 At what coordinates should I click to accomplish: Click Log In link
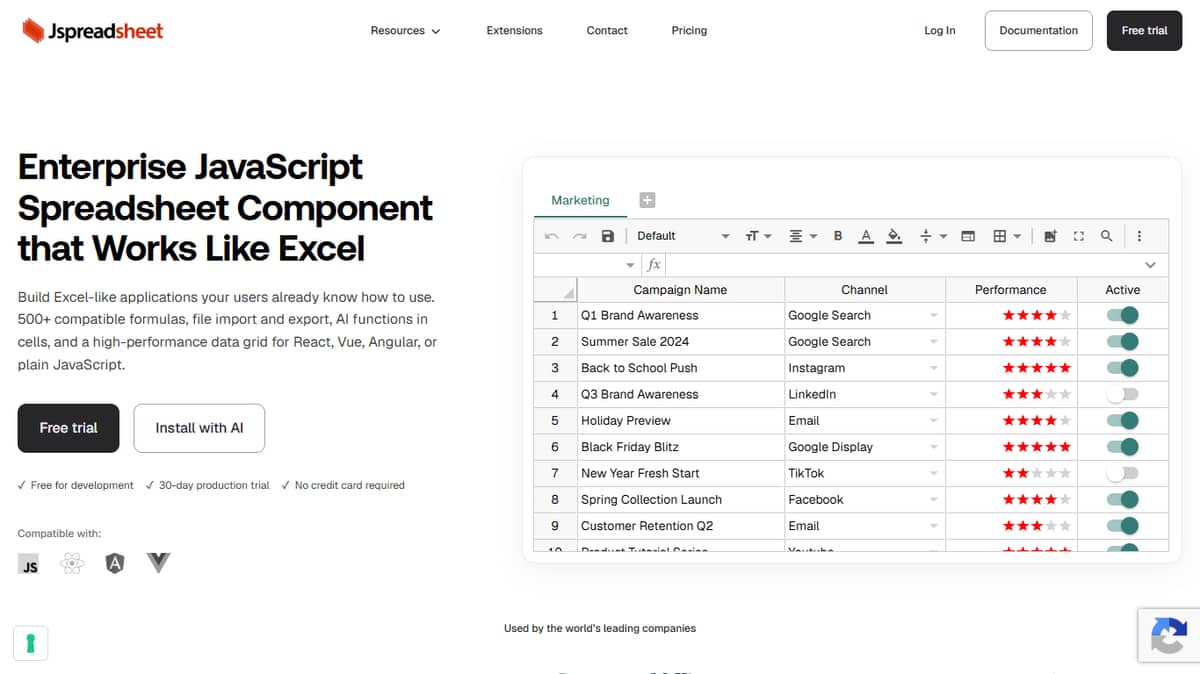click(x=939, y=31)
